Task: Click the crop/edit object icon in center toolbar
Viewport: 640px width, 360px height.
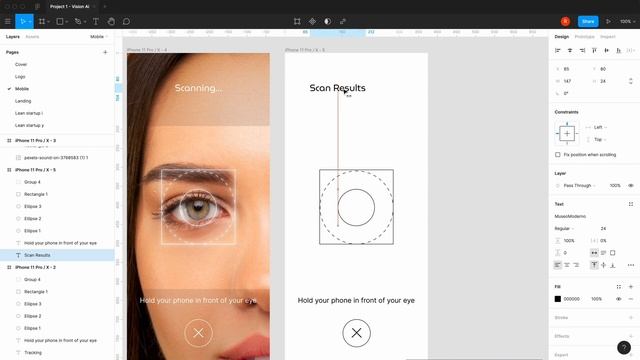Action: 297,21
